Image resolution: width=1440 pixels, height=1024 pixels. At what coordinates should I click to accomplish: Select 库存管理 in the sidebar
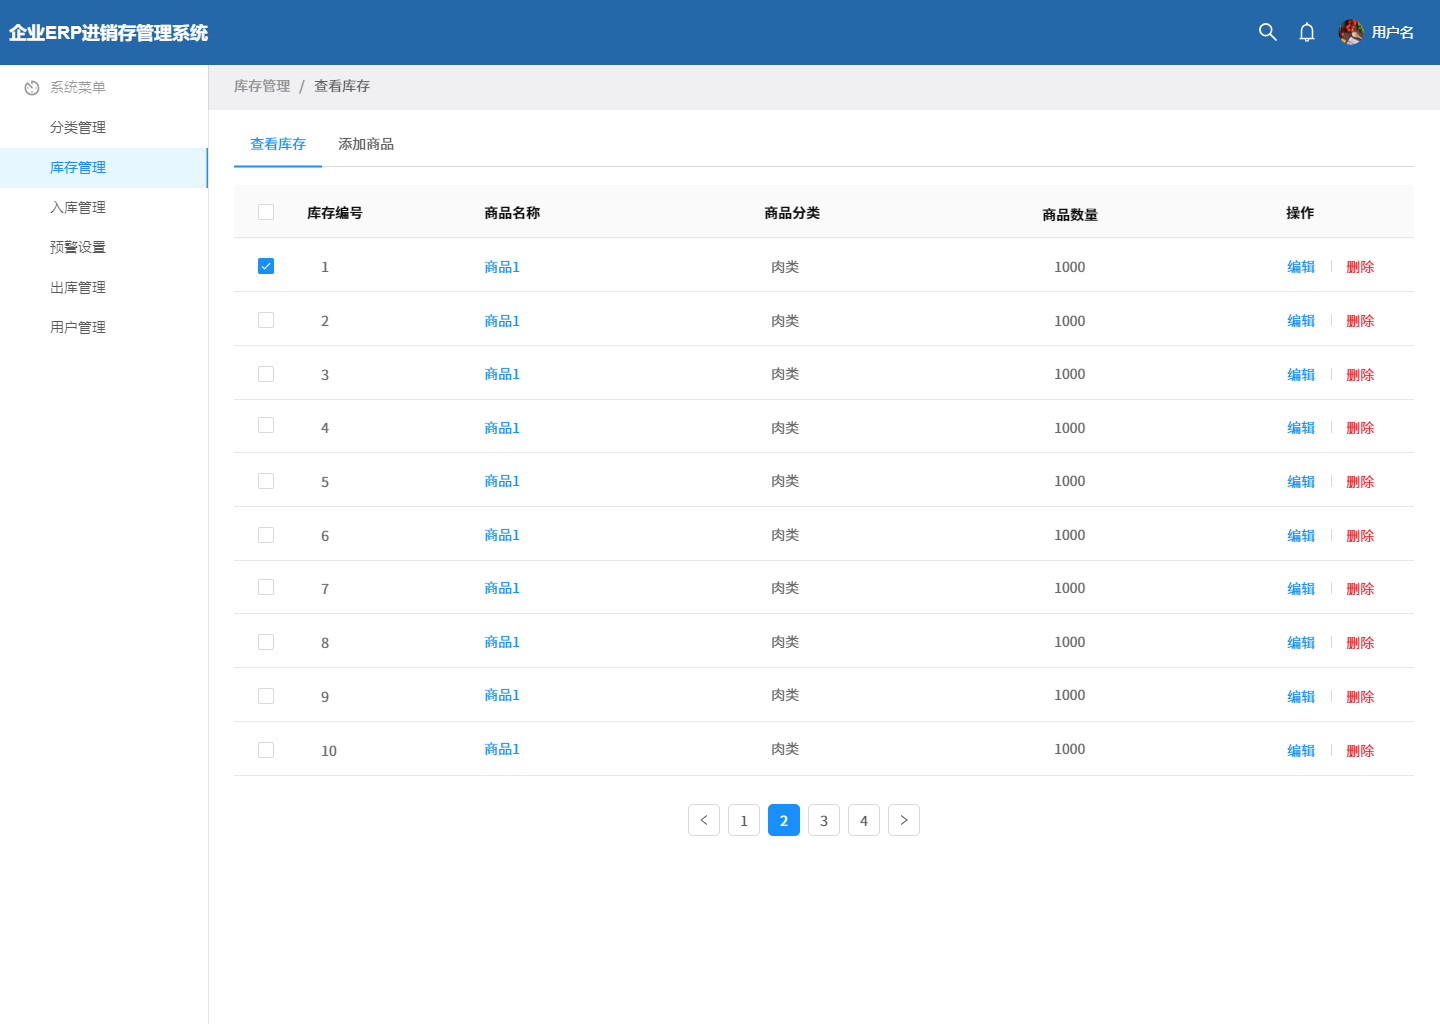[x=104, y=168]
